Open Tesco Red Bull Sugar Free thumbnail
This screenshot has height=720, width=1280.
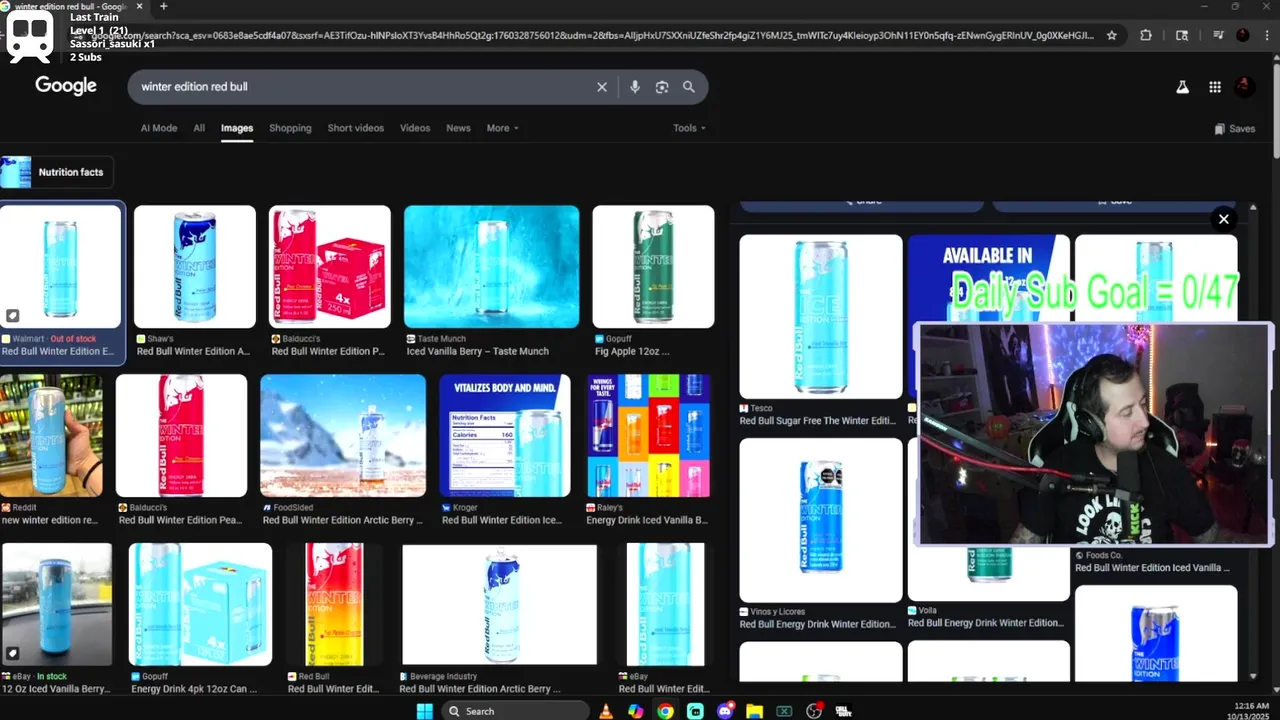click(x=821, y=317)
